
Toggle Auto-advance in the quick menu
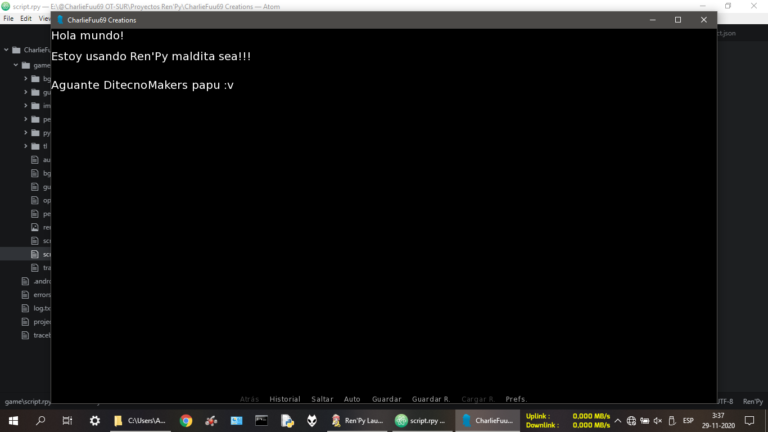pyautogui.click(x=352, y=399)
